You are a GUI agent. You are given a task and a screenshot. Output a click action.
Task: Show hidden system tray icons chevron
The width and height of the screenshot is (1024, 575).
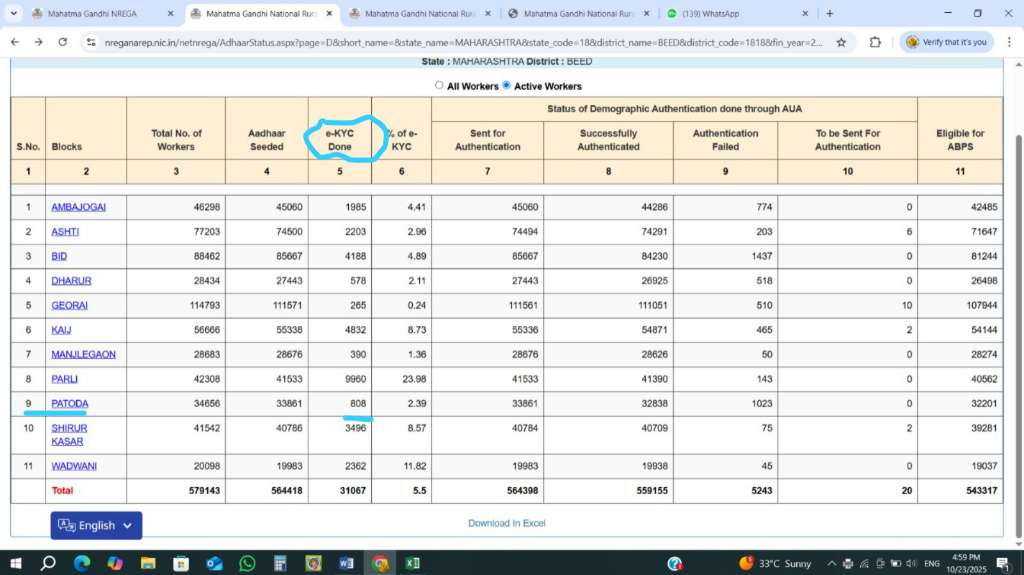tap(831, 563)
